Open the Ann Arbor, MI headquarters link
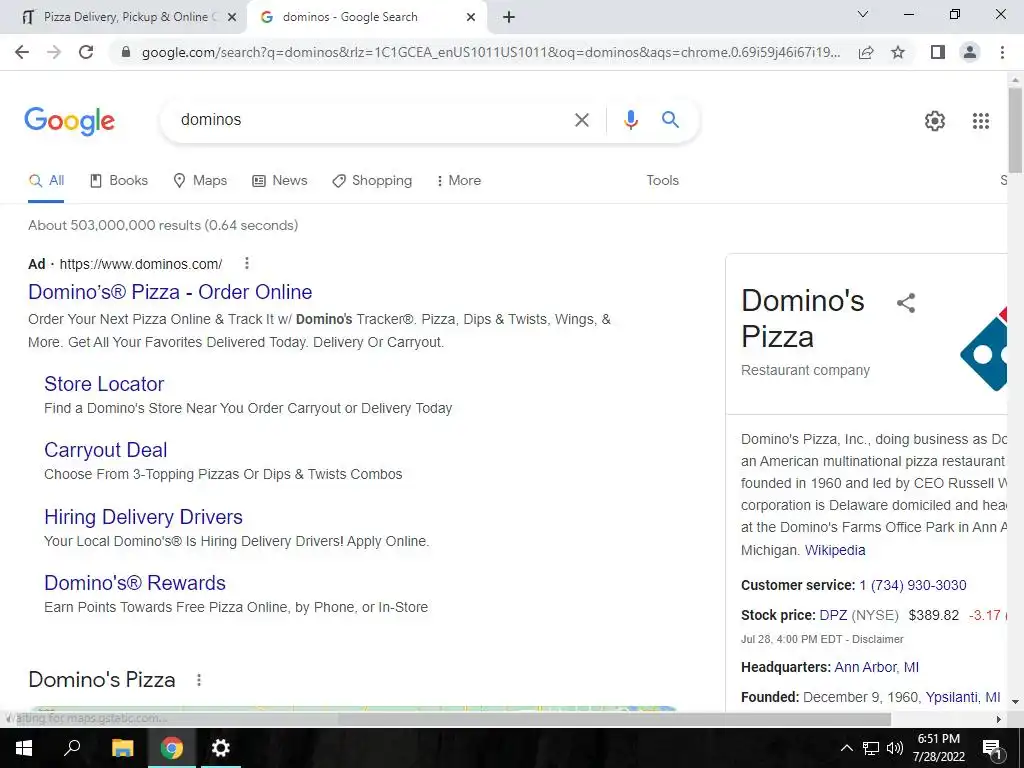The image size is (1024, 768). click(876, 667)
